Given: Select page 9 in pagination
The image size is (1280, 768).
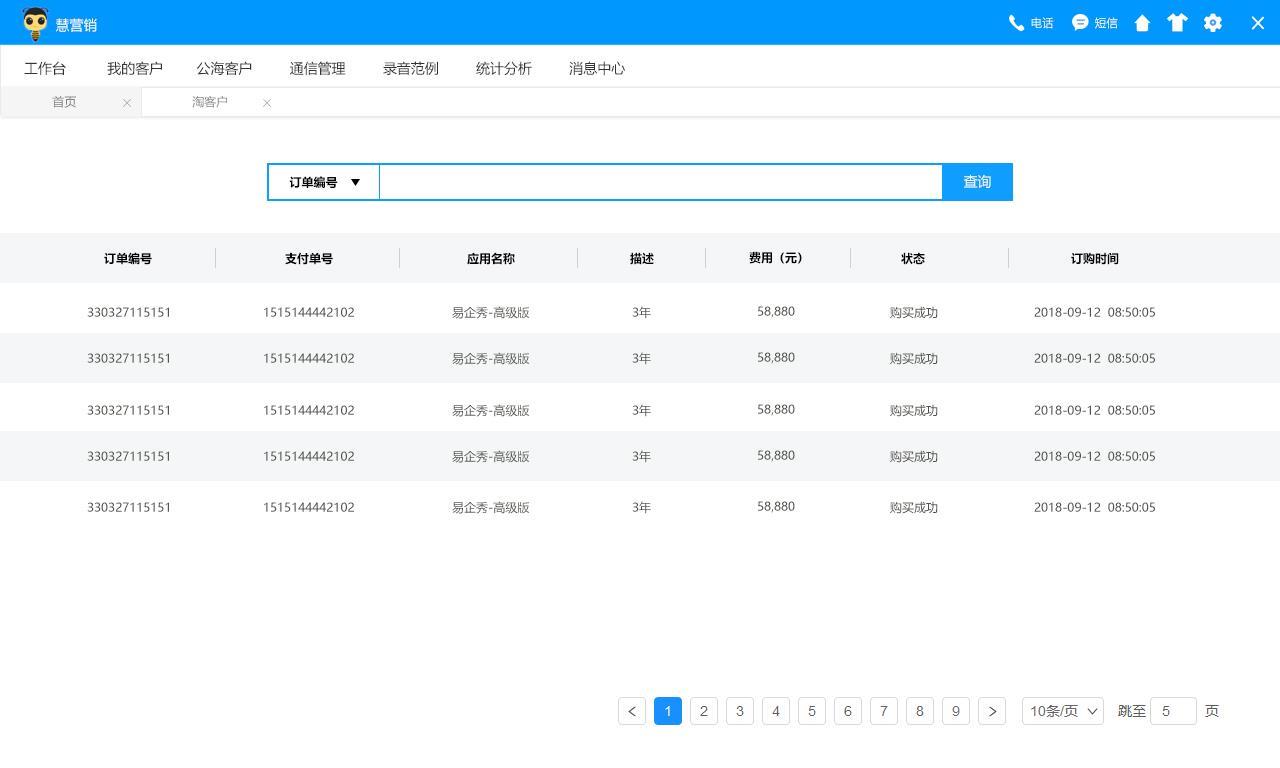Looking at the screenshot, I should (x=956, y=711).
